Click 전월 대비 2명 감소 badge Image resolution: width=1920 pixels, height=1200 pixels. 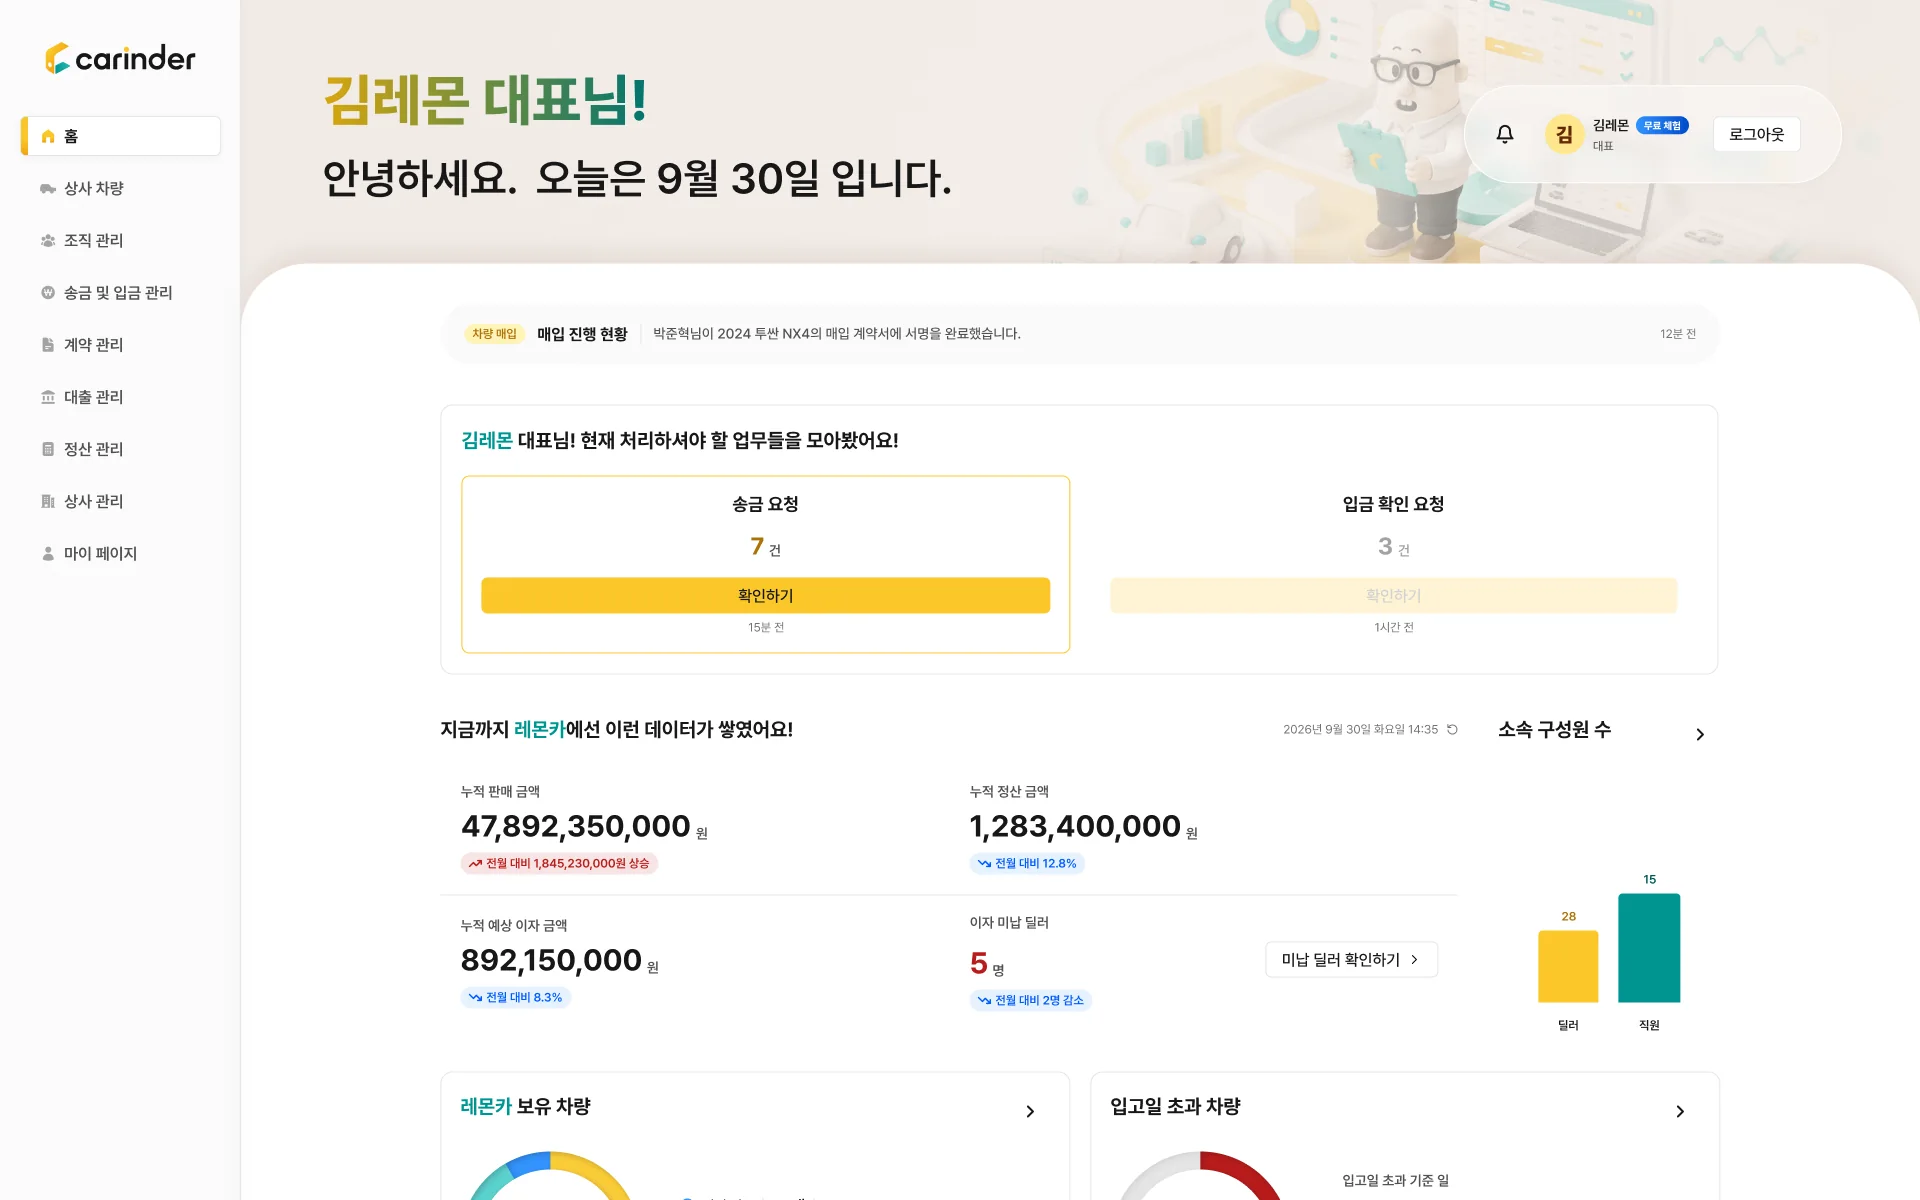tap(1030, 1000)
